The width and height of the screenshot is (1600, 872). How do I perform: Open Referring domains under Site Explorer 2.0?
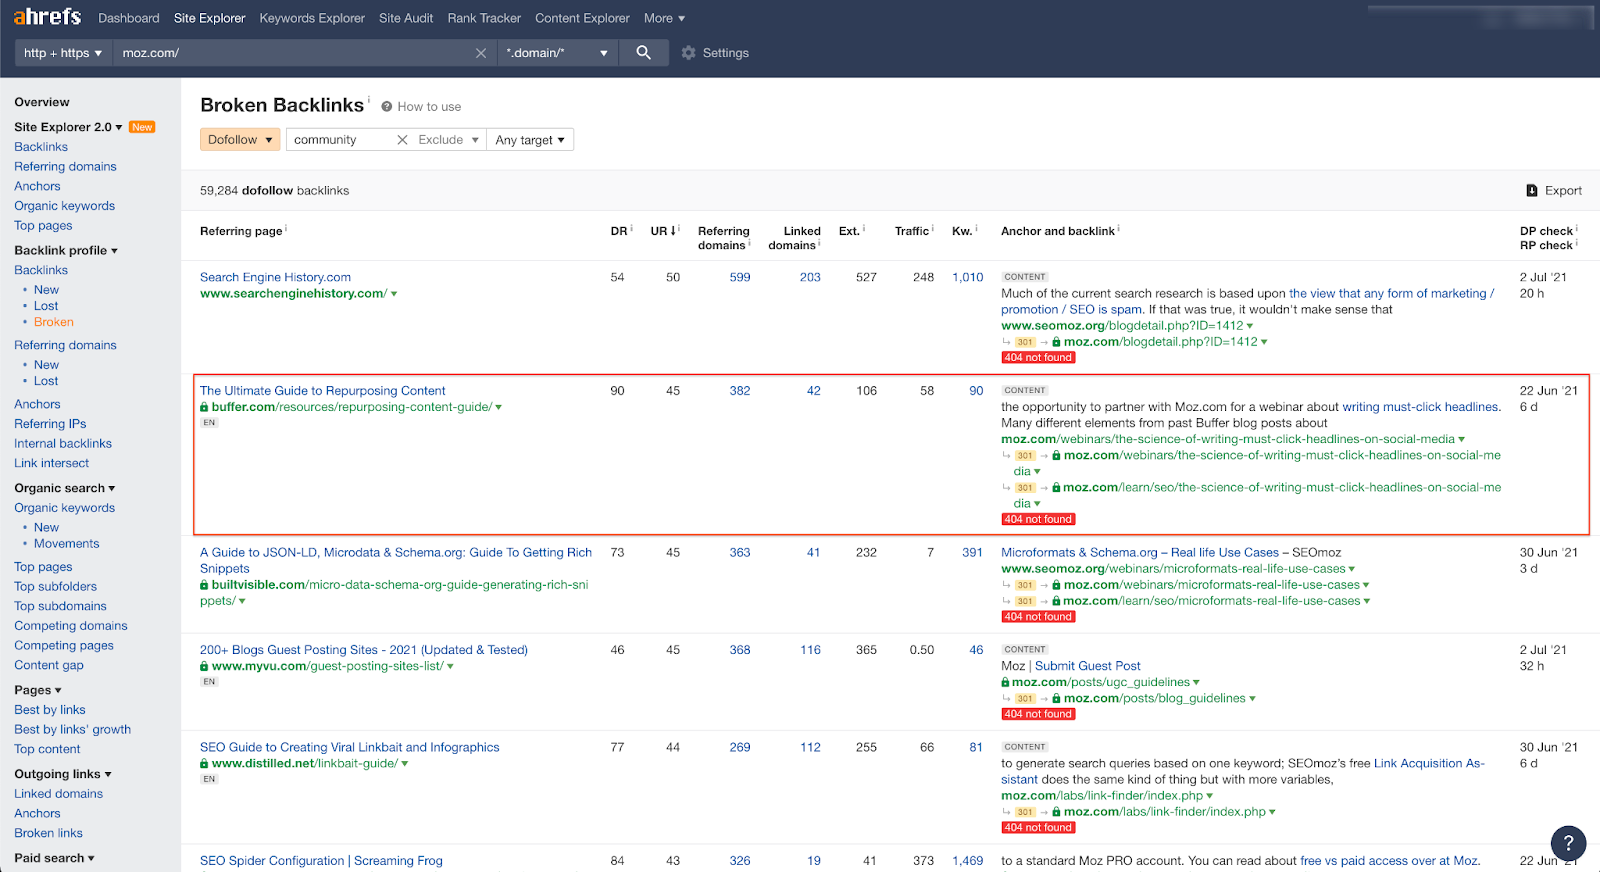[65, 167]
